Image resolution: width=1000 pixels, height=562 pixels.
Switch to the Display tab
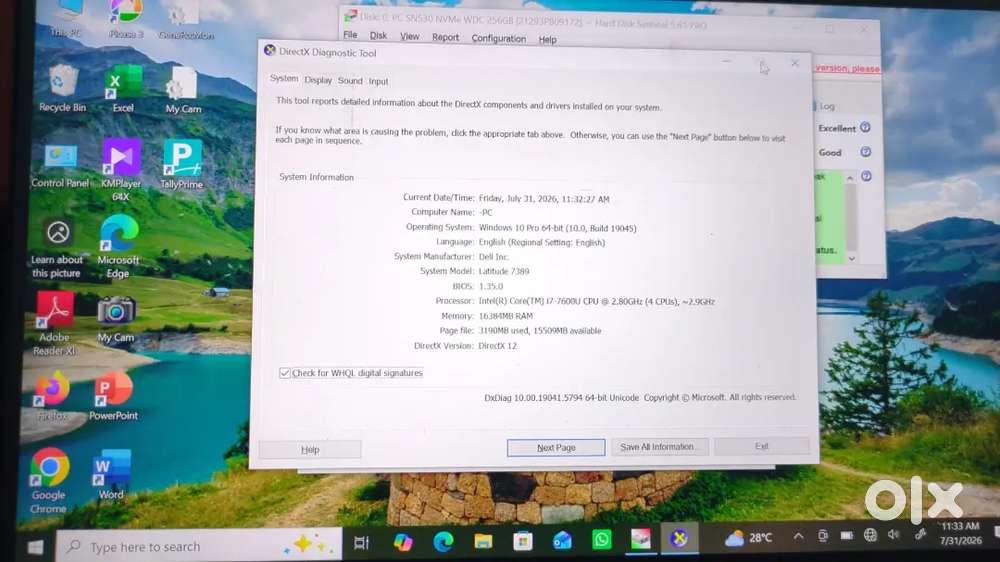(318, 80)
